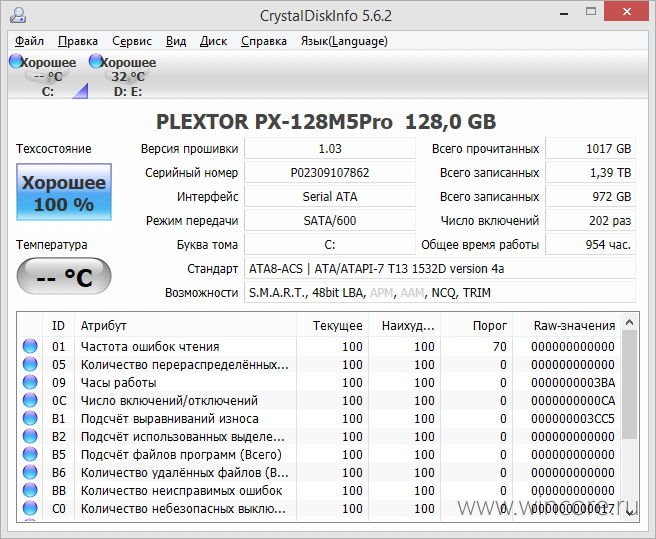This screenshot has width=656, height=539.
Task: Select the D: E: disk status tab
Action: tap(127, 77)
